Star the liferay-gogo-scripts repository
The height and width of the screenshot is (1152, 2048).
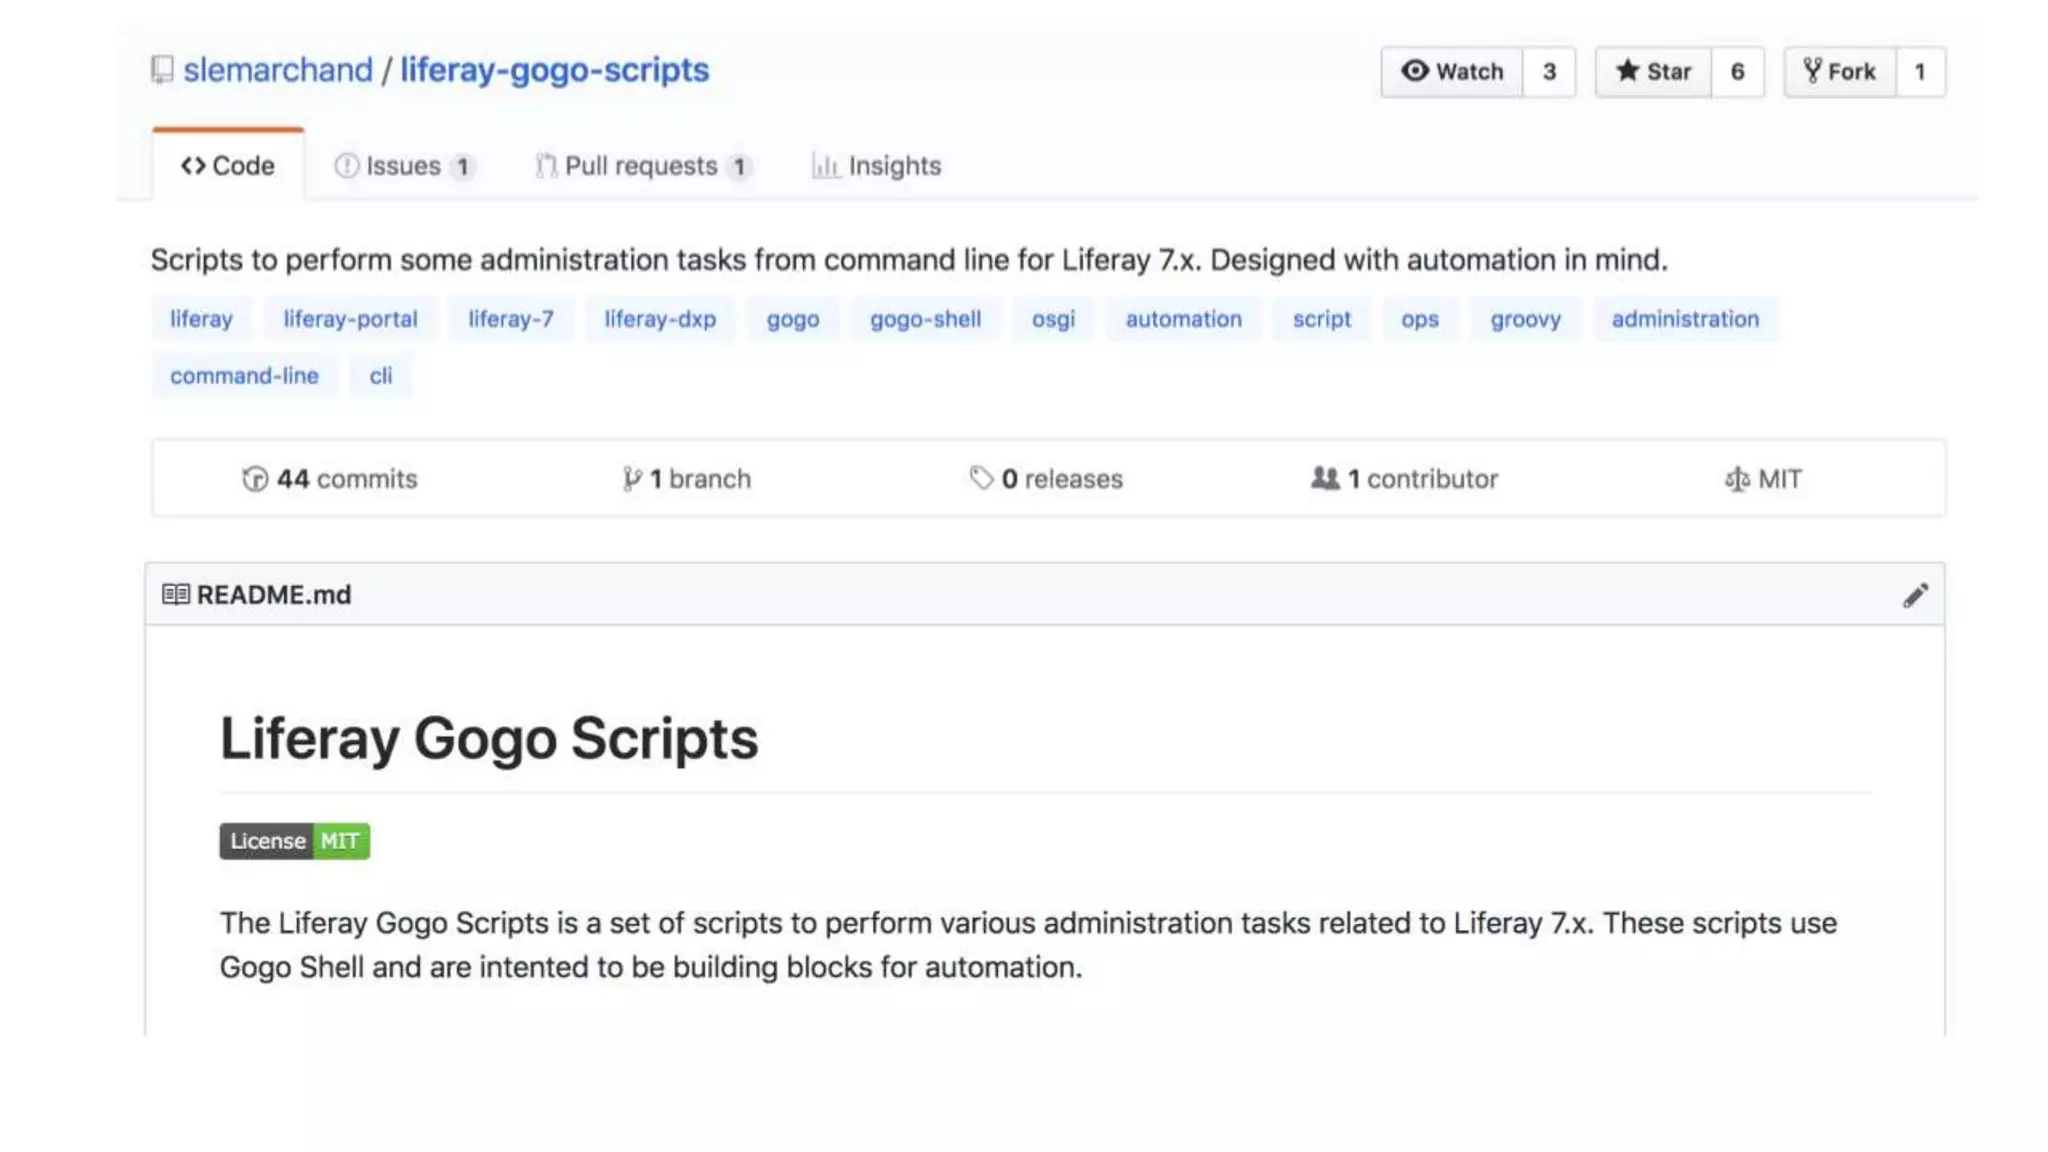(1653, 72)
